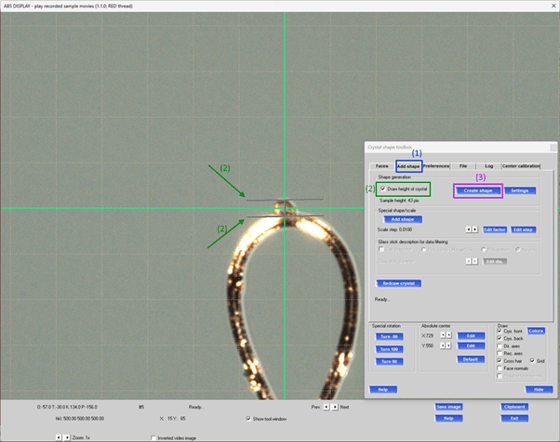Viewport: 560px width, 442px height.
Task: Increase scale step with right arrow
Action: [475, 230]
